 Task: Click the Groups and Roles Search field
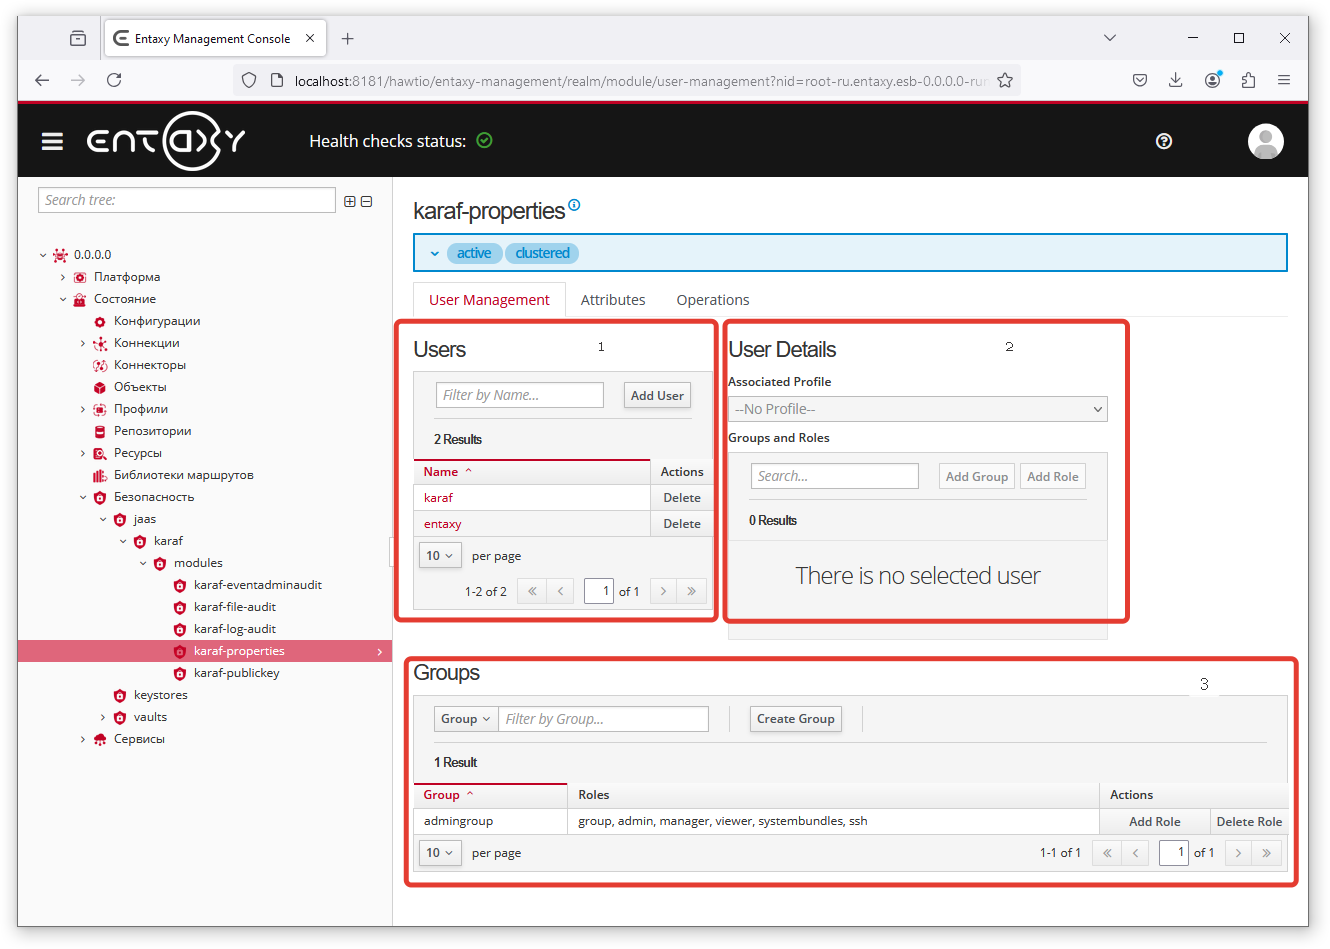click(835, 476)
